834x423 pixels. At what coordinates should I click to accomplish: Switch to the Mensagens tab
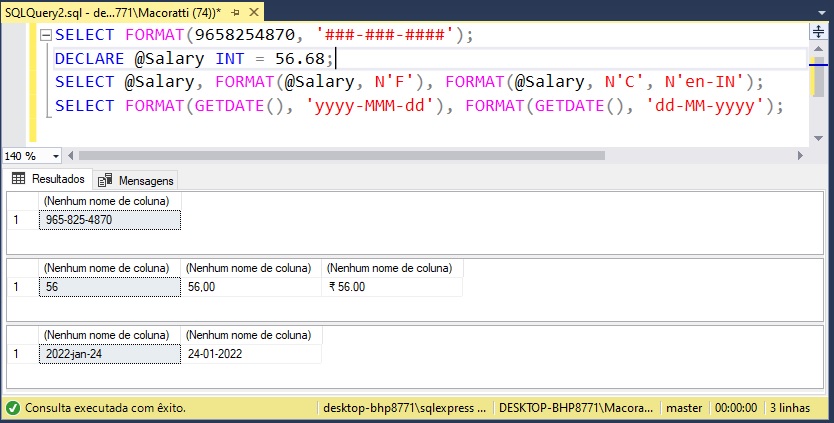136,180
